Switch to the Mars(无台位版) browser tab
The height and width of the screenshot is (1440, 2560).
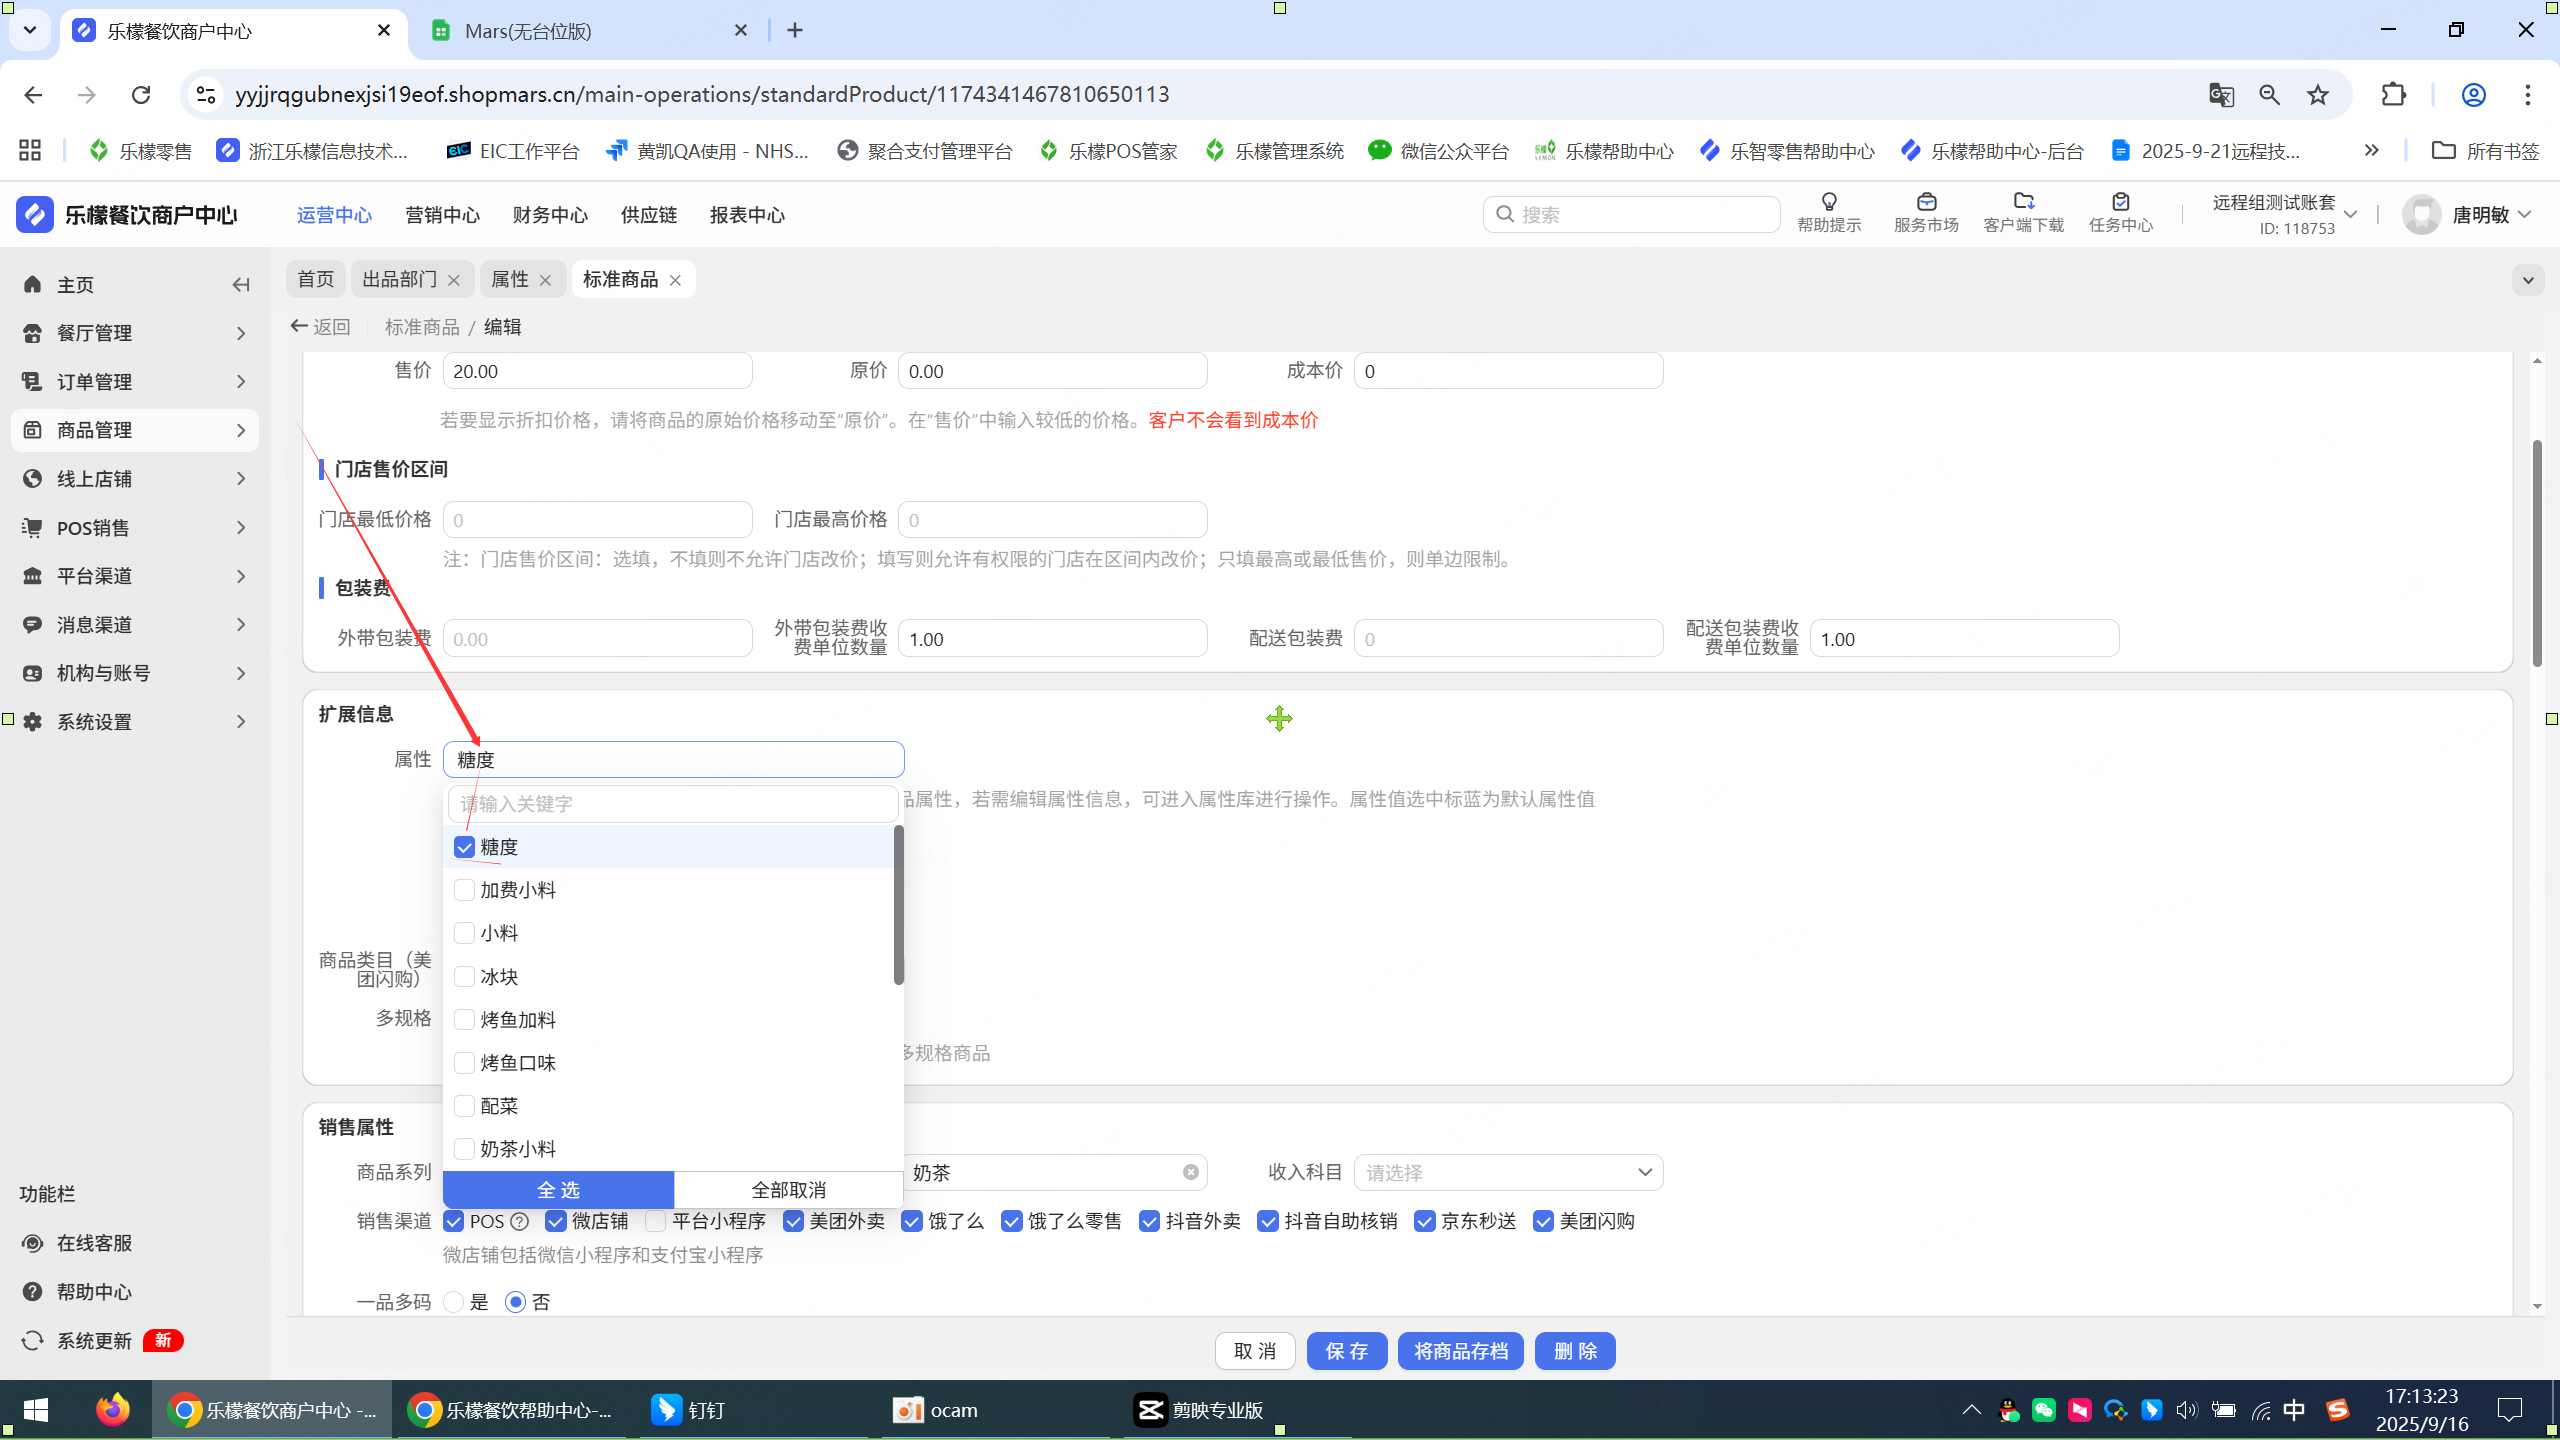[590, 31]
